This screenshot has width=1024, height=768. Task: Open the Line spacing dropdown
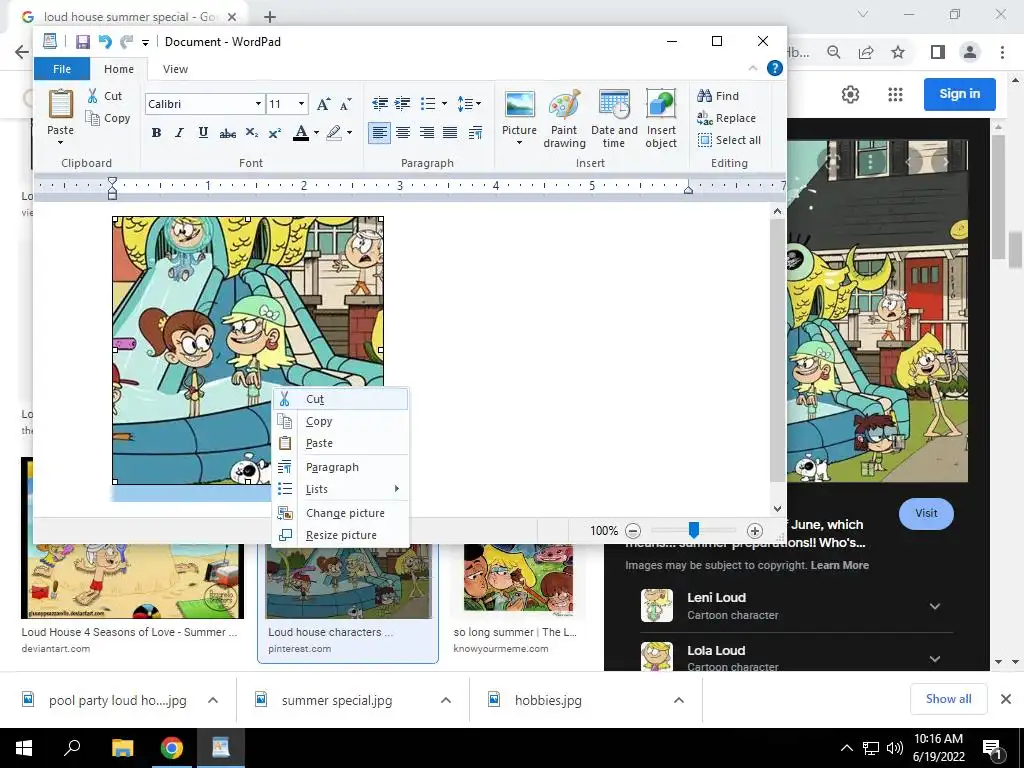click(x=469, y=103)
